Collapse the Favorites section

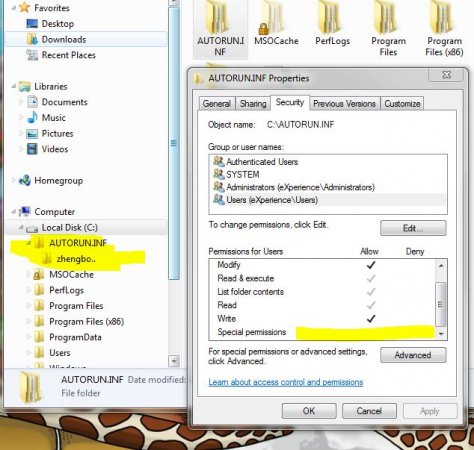14,7
